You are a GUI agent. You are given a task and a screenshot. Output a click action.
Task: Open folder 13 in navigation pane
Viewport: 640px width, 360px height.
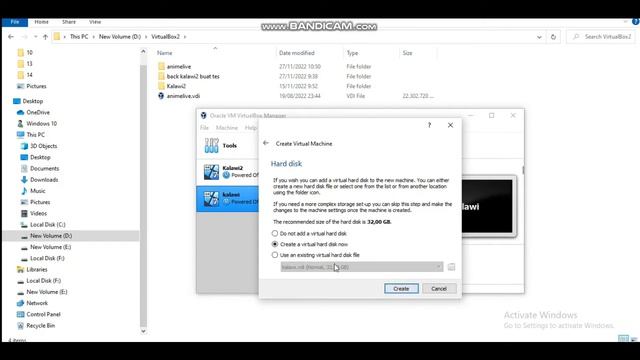(29, 64)
